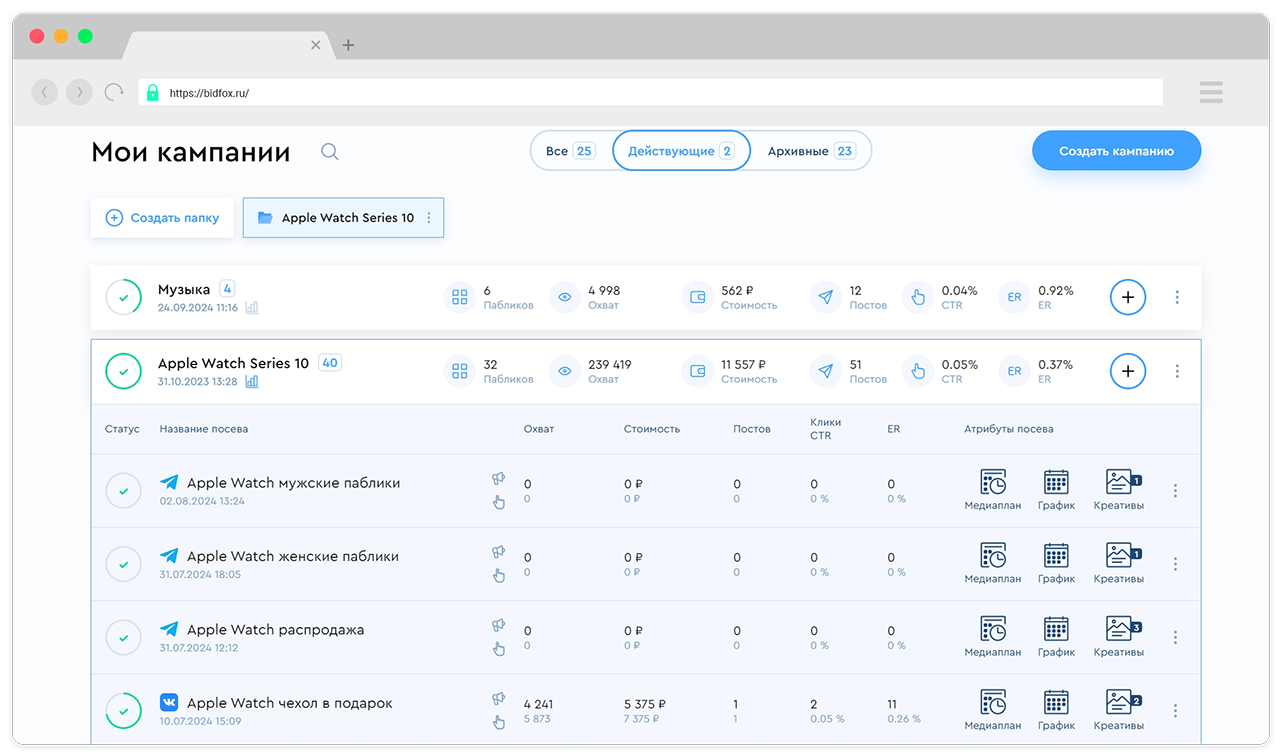Click Создать папку button
The image size is (1280, 756).
tap(162, 218)
